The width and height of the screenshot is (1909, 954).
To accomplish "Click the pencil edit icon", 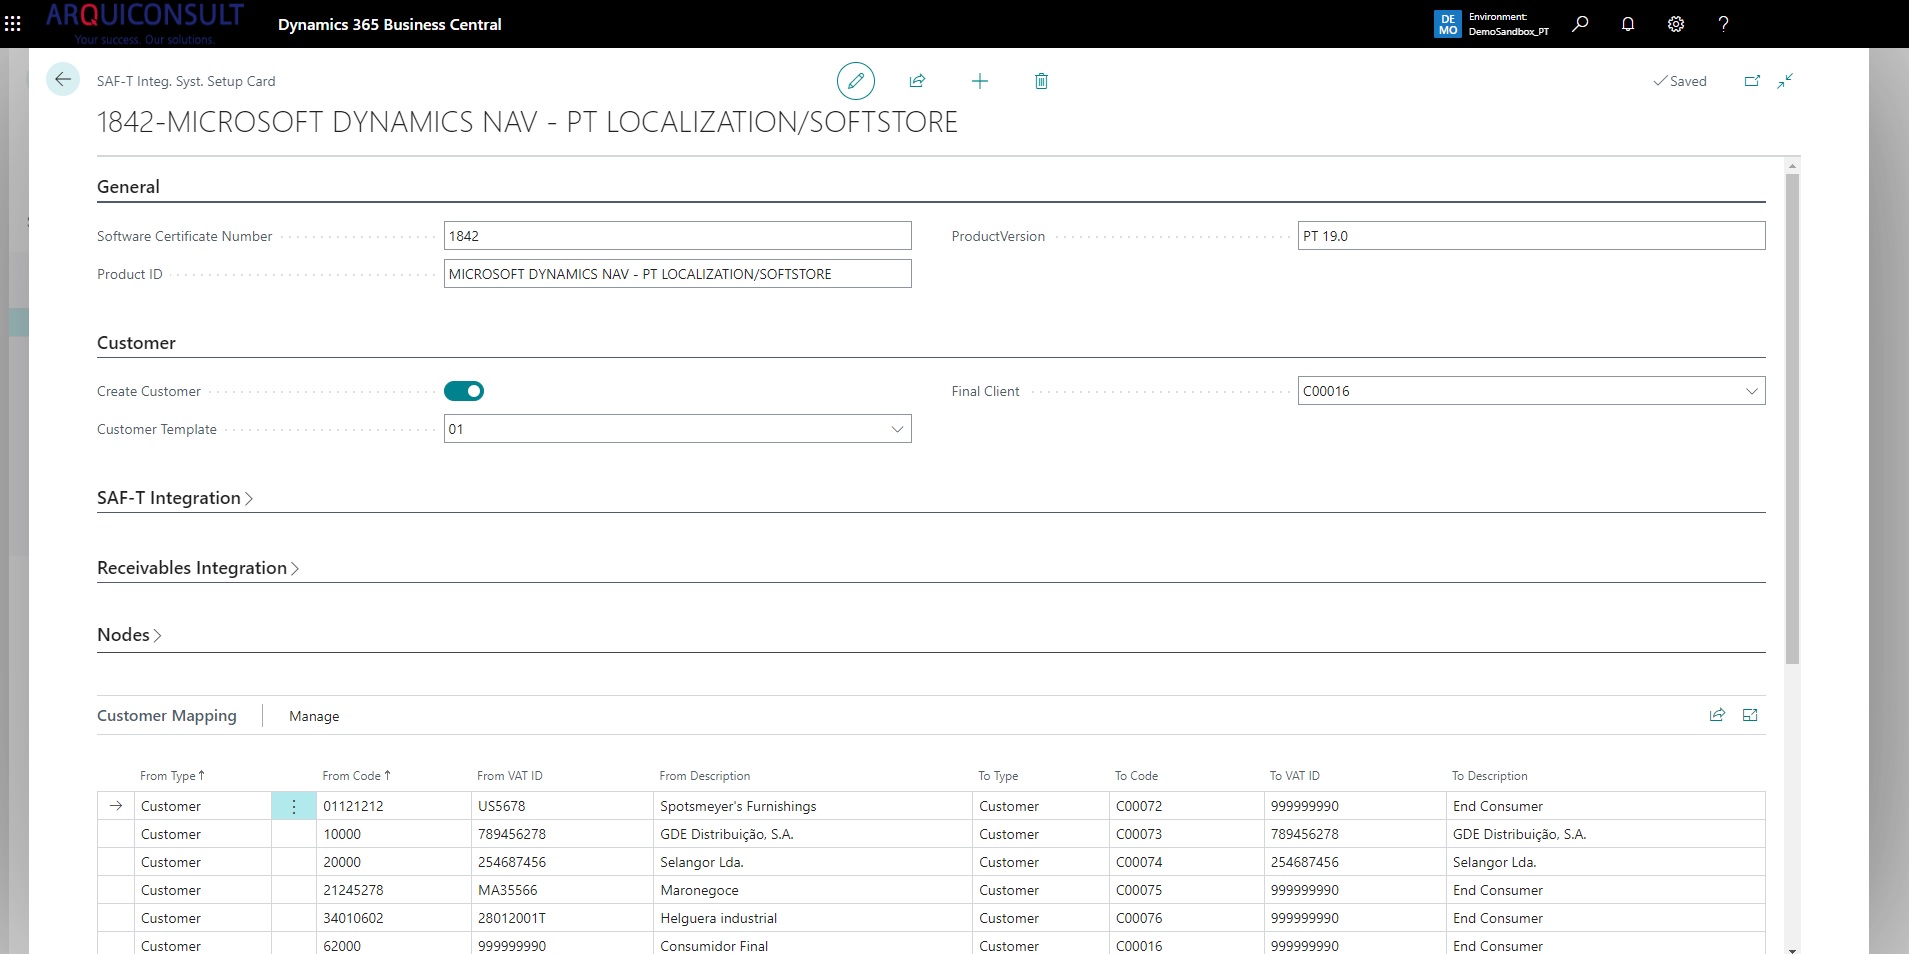I will [x=855, y=81].
